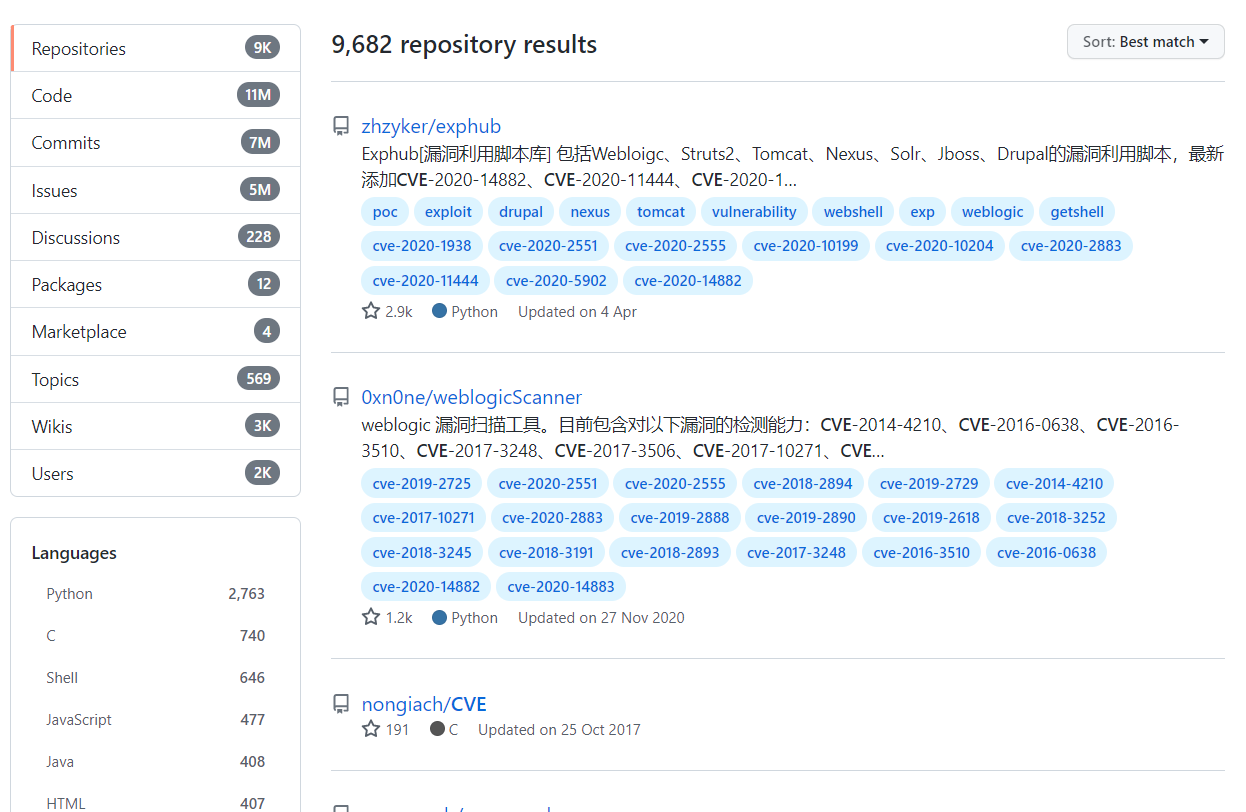Click the vulnerability topic tag
Screen dimensions: 1246x812
point(754,212)
